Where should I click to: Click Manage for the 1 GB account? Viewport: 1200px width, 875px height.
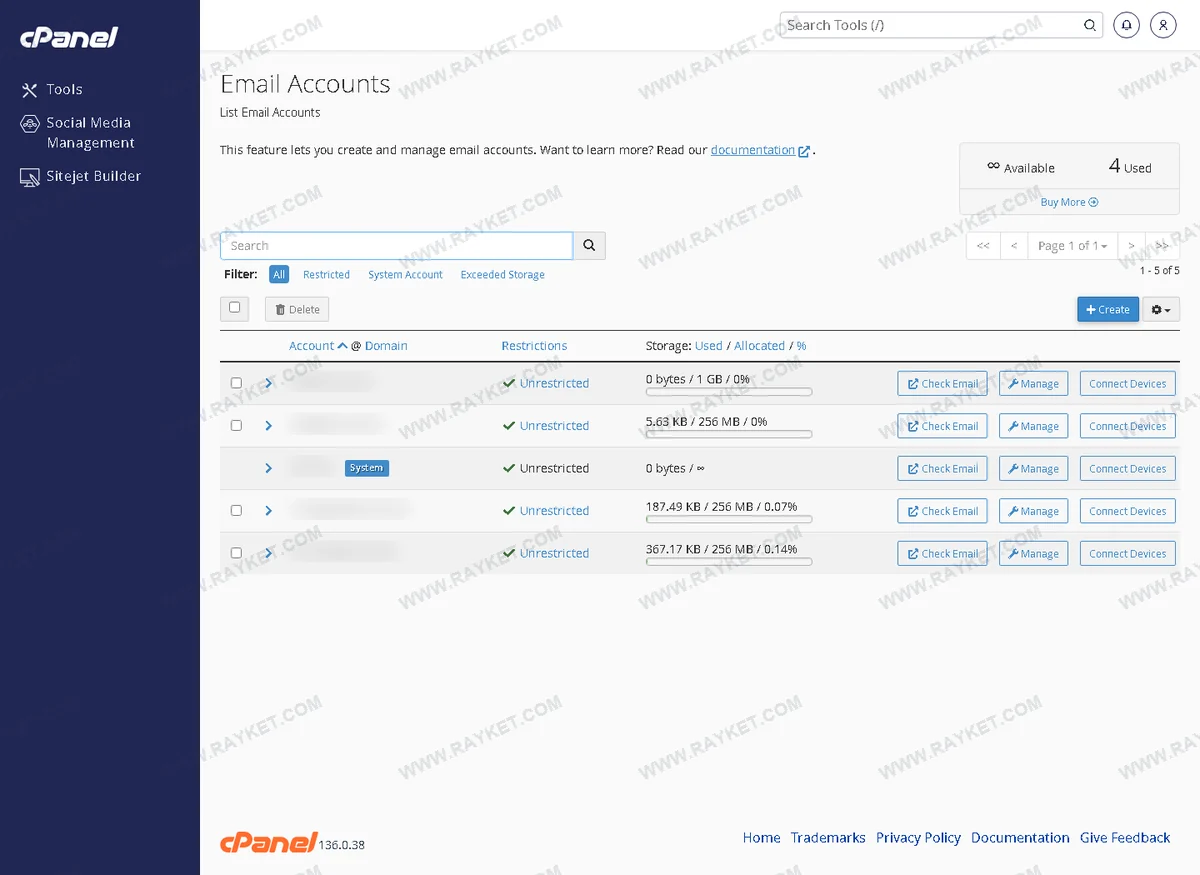(1033, 383)
